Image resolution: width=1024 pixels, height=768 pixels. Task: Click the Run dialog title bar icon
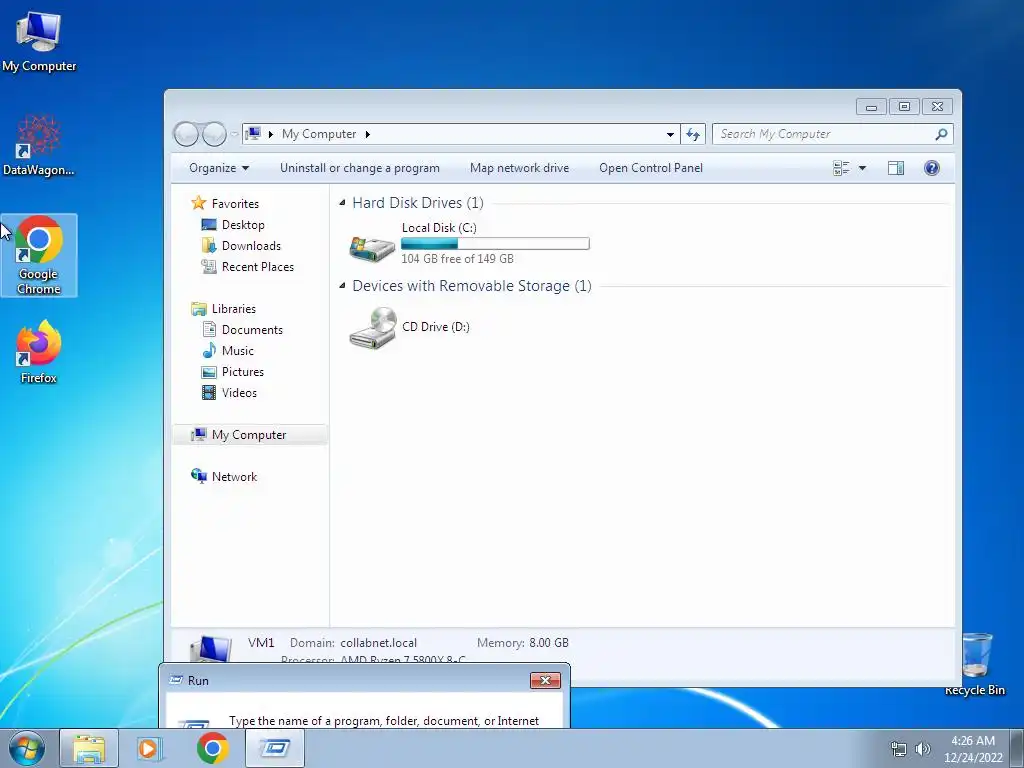[x=176, y=680]
